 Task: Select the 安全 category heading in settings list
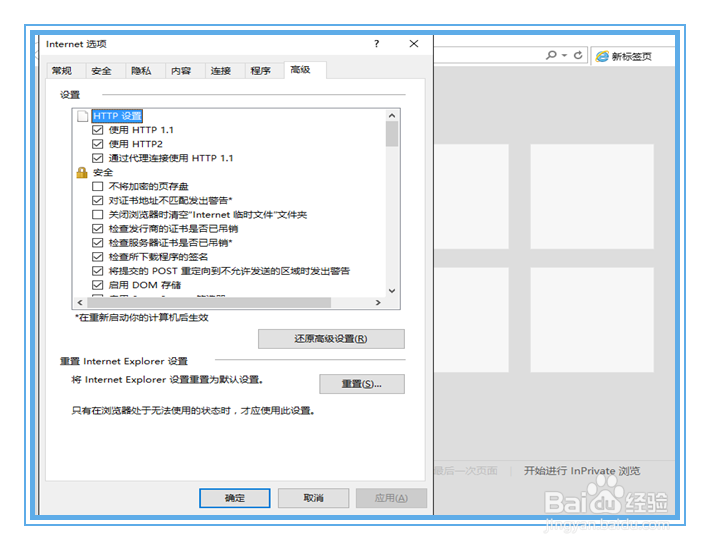coord(103,172)
